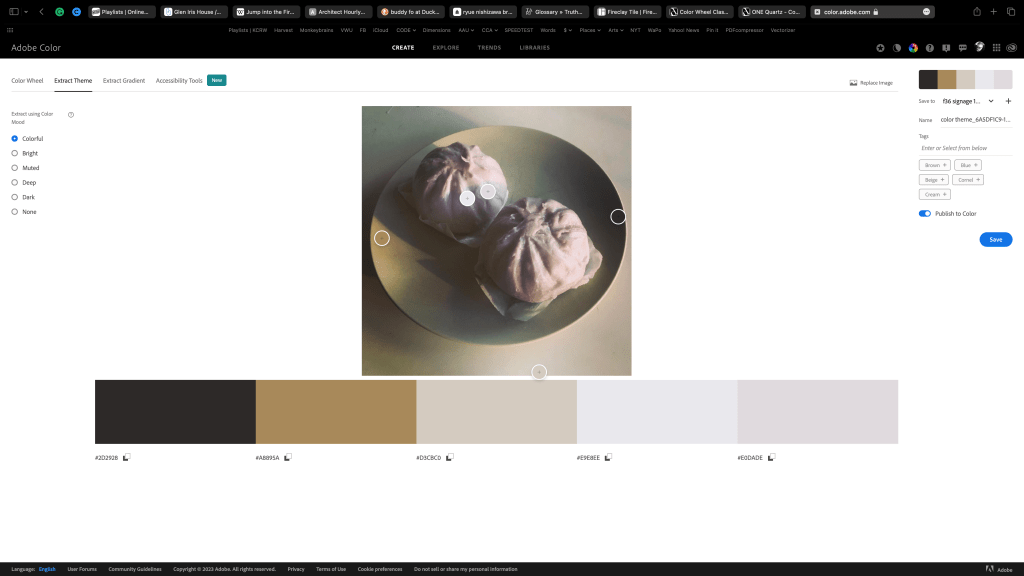Click the help question mark icon

point(930,48)
